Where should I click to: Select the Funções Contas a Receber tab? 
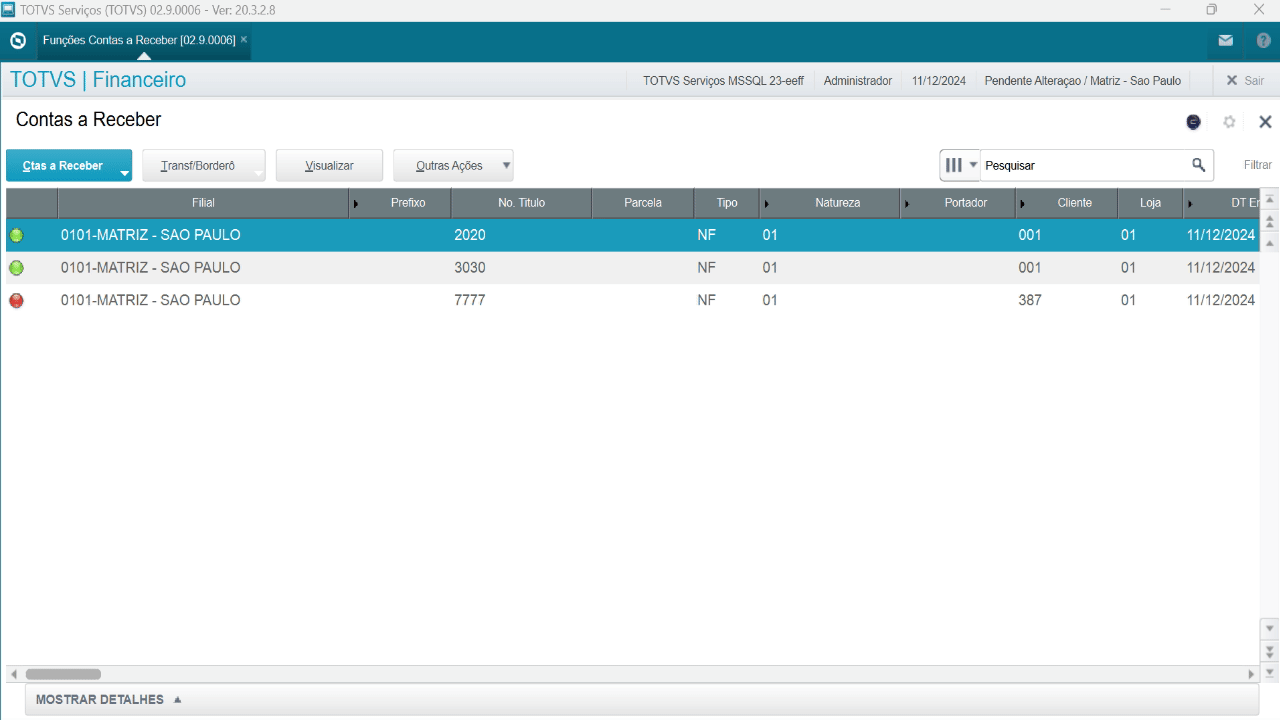click(x=138, y=40)
